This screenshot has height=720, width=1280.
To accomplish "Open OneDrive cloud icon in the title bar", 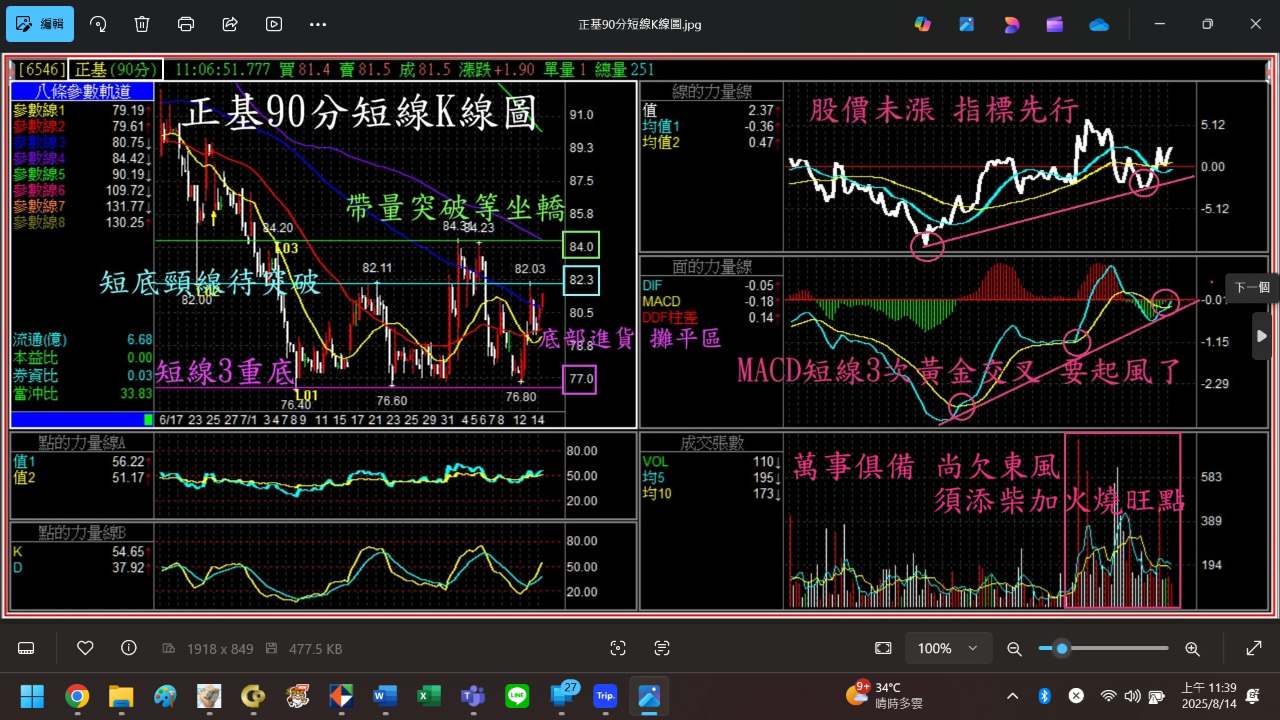I will pos(1099,24).
